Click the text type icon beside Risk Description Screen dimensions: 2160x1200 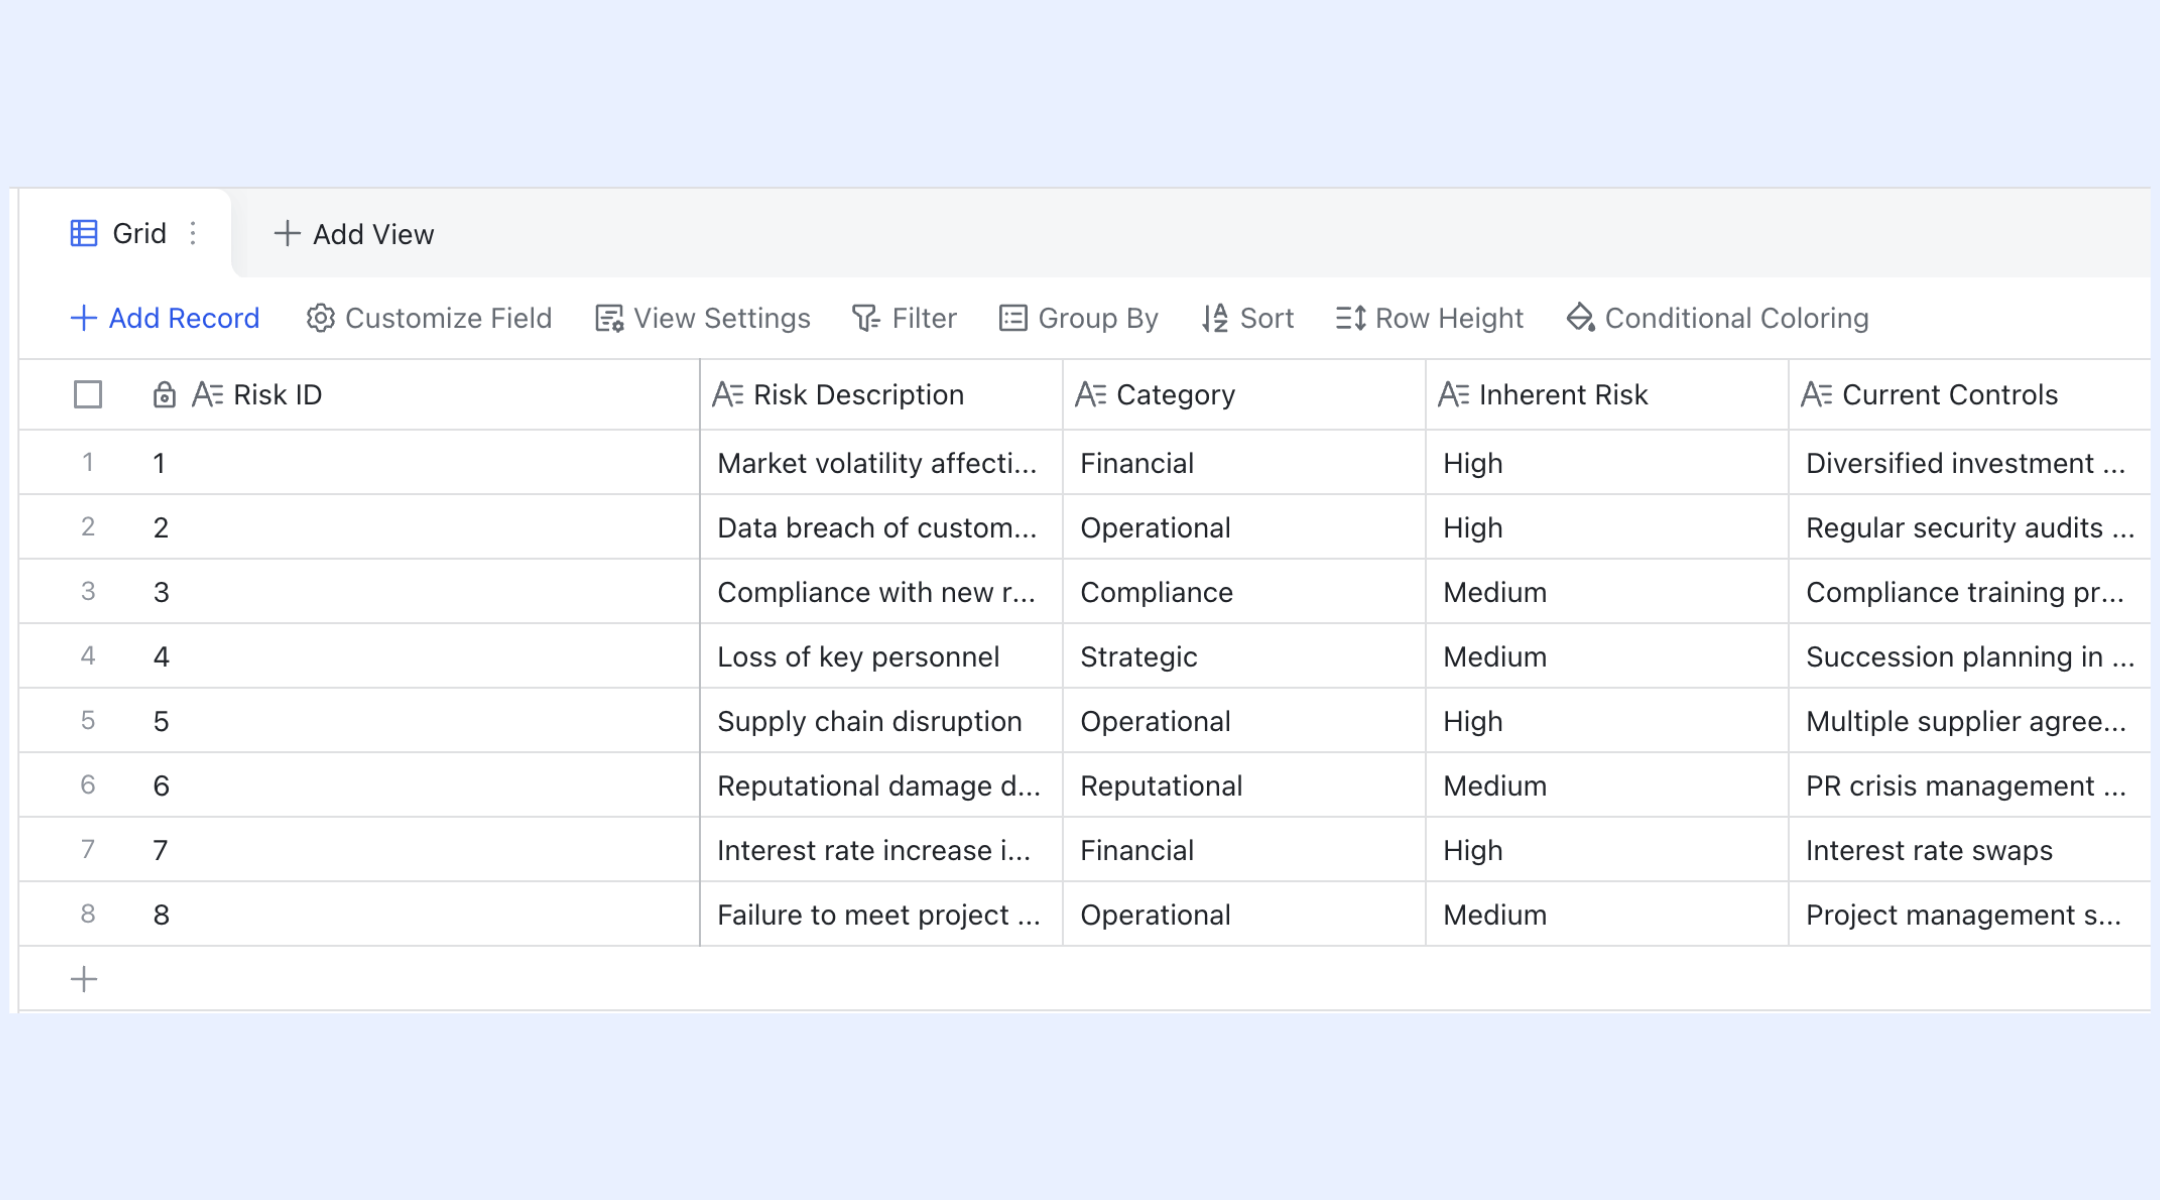click(728, 395)
